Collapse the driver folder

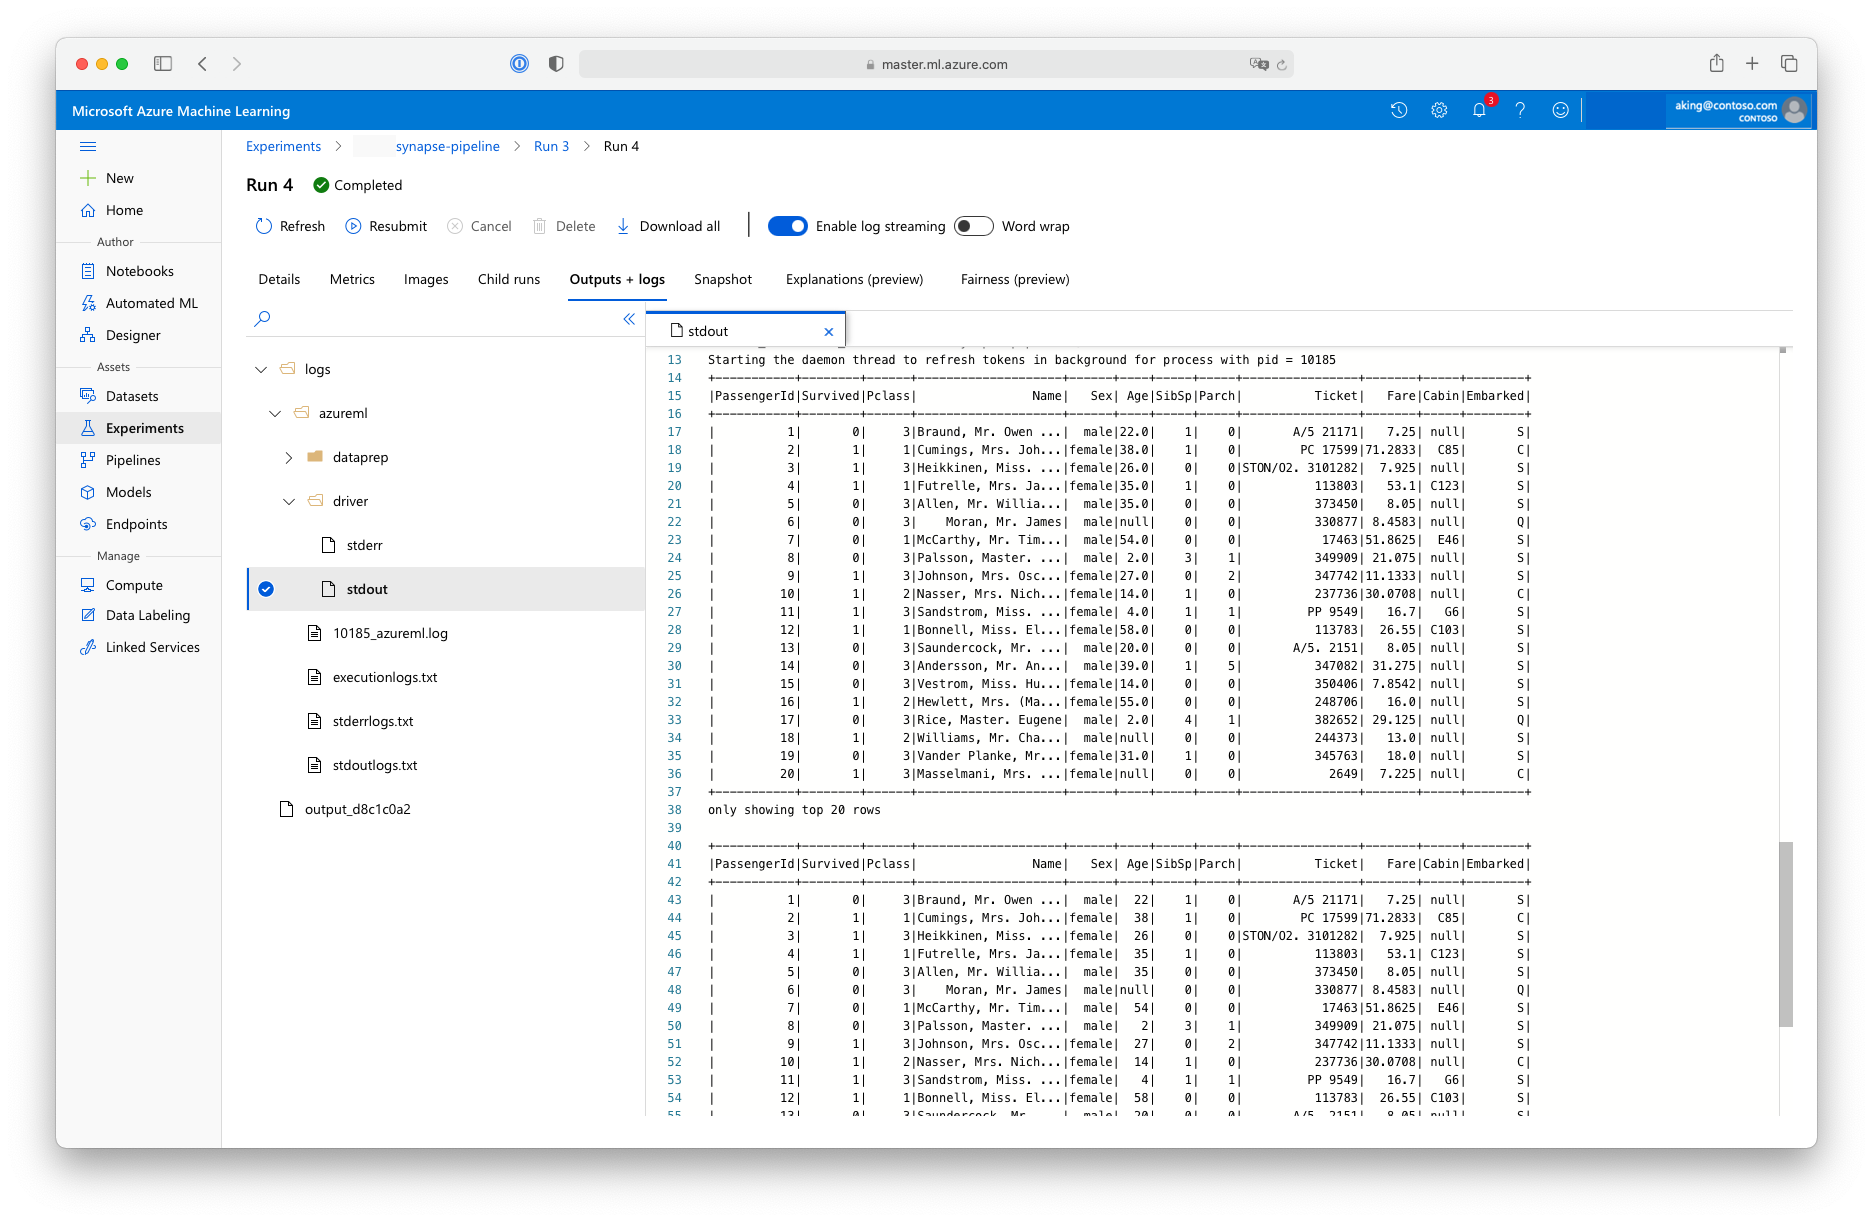[x=290, y=501]
